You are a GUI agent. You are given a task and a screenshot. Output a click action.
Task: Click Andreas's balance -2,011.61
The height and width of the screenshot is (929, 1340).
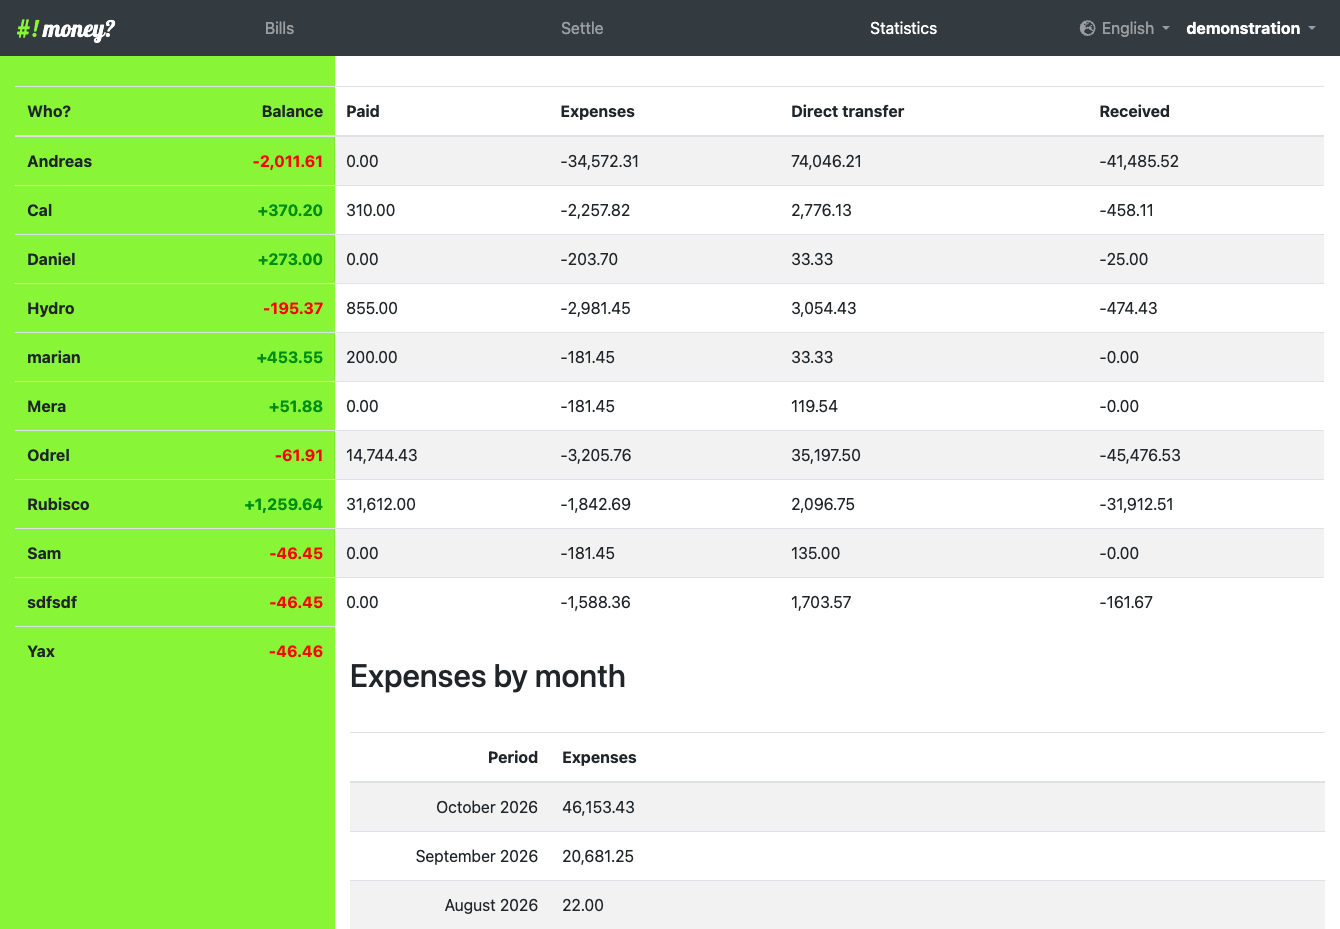(x=288, y=161)
